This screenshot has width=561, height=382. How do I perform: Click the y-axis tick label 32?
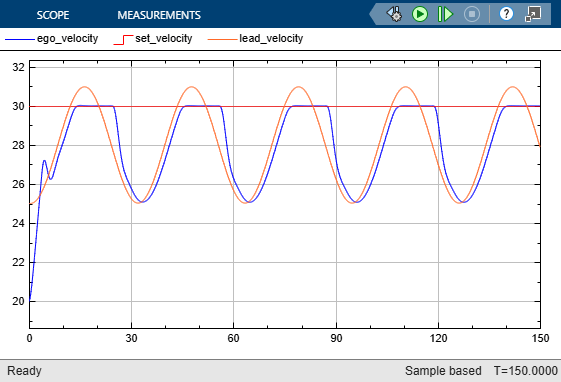[19, 67]
